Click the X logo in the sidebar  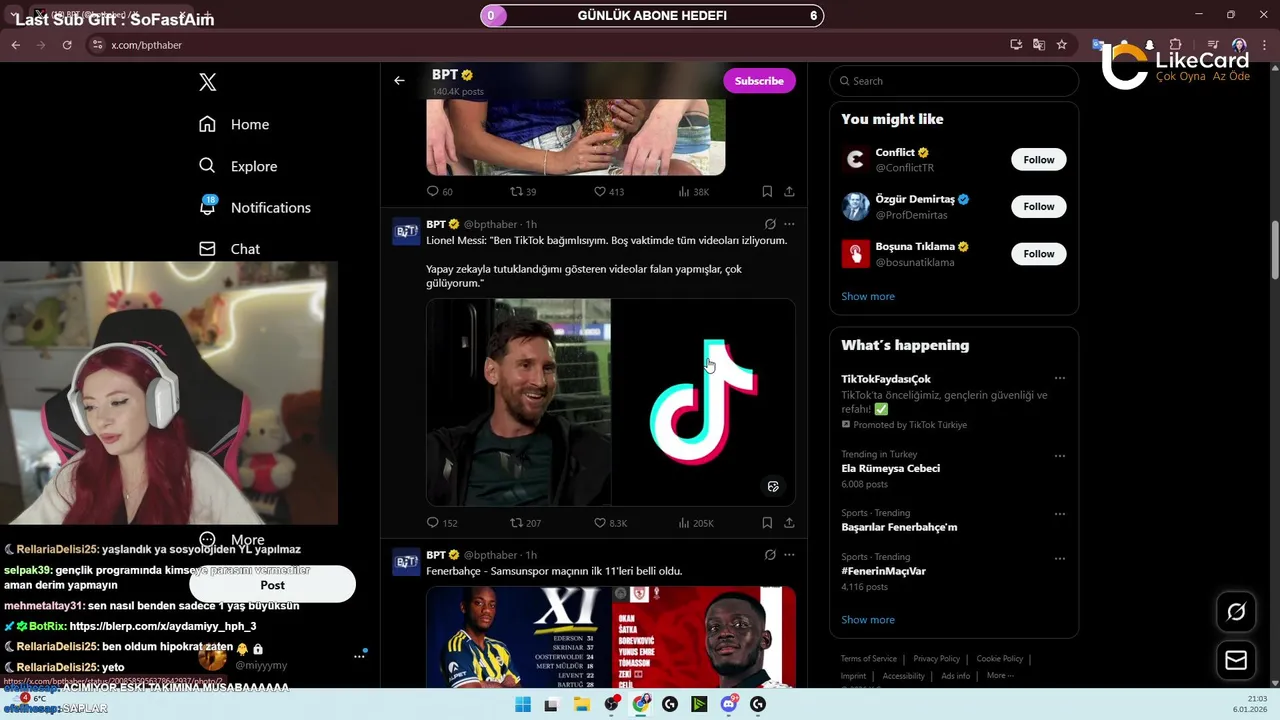coord(208,82)
